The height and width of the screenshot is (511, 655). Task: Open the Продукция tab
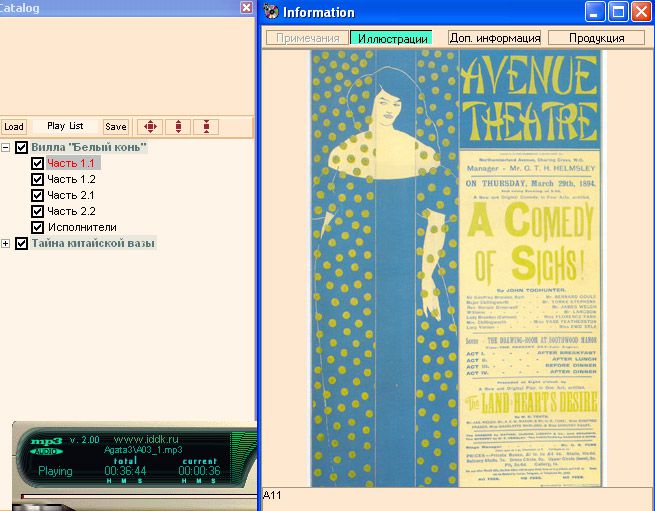click(596, 38)
